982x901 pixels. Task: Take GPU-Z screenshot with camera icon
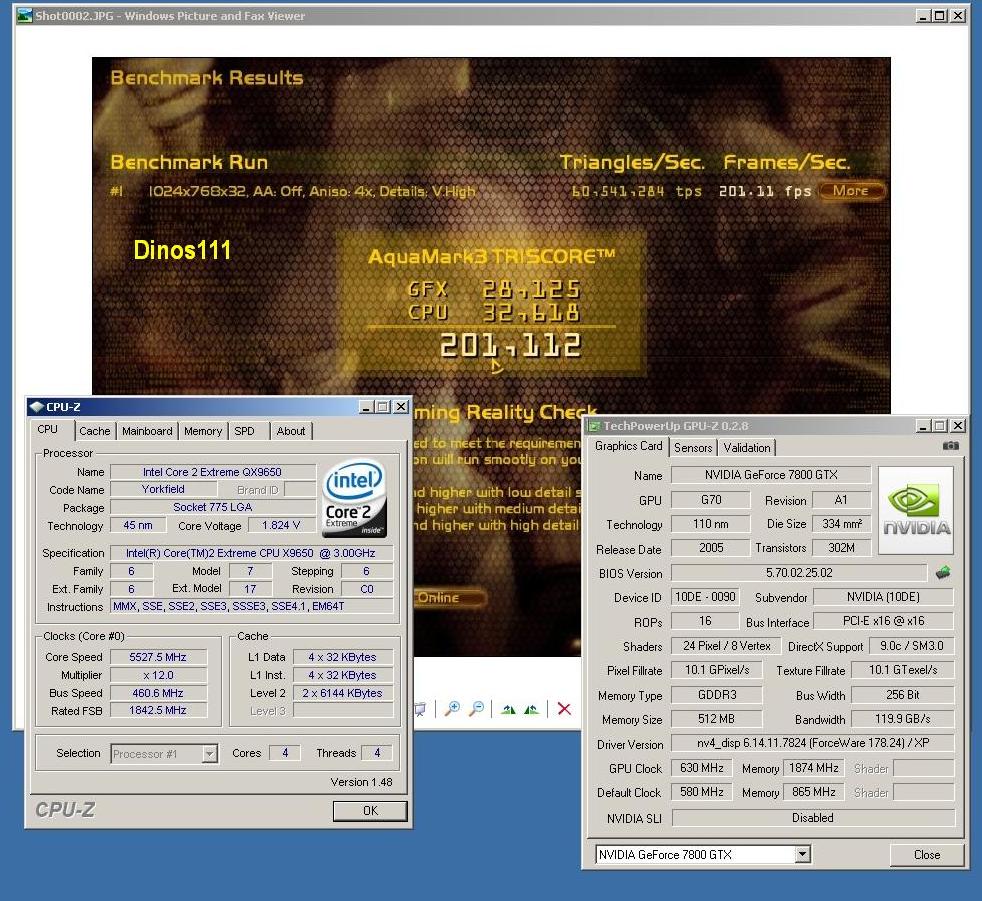pos(950,446)
